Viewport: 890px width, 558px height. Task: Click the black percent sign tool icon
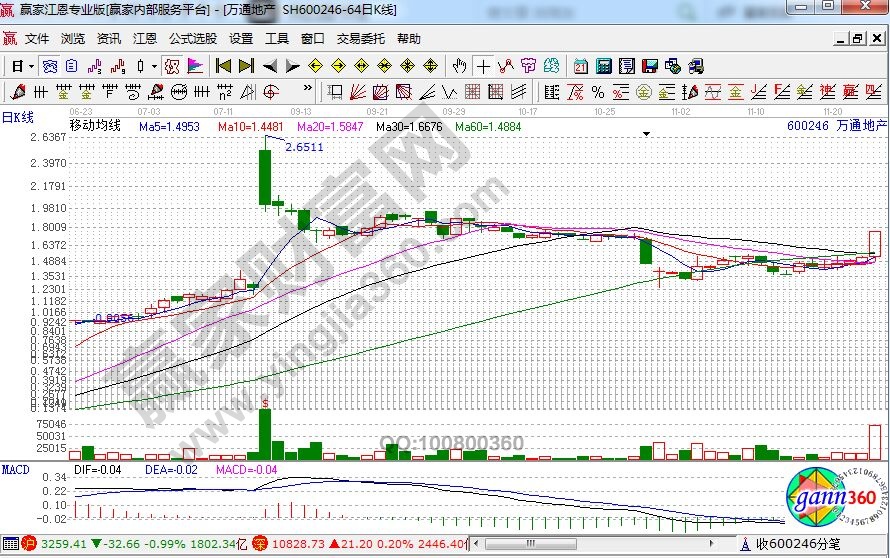[597, 93]
